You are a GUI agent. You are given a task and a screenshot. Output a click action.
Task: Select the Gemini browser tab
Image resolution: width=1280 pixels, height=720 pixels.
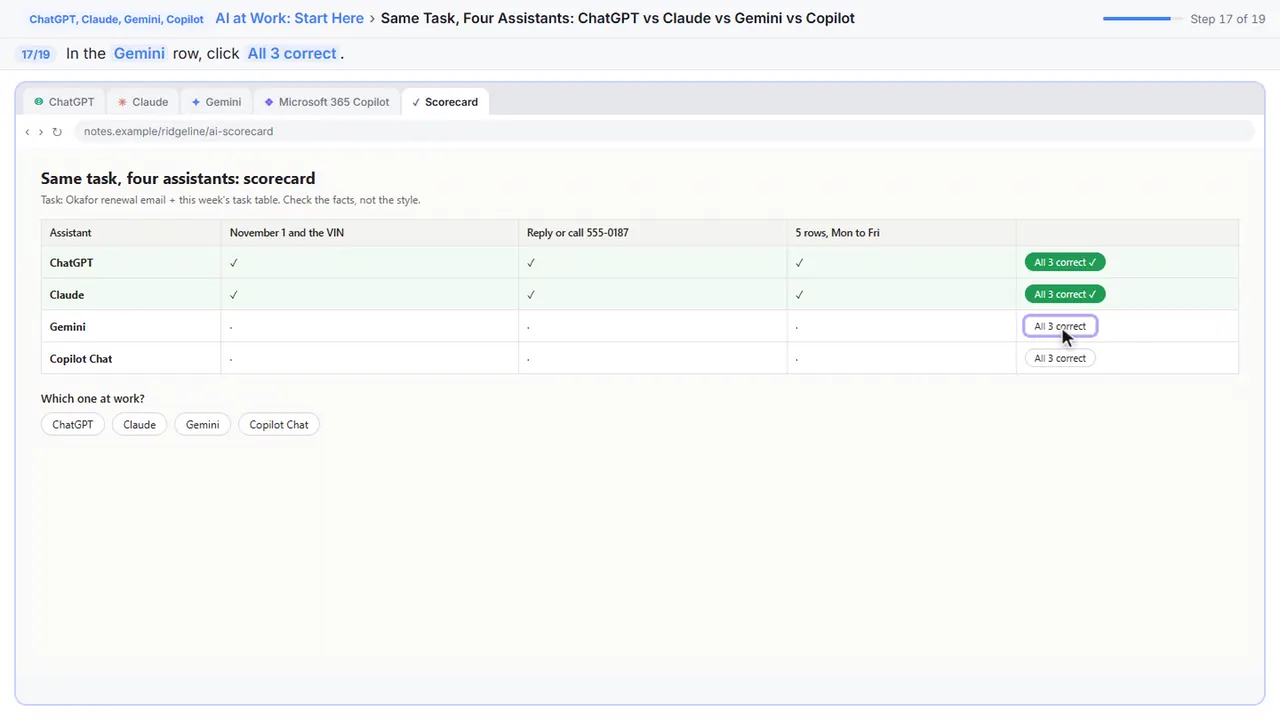pos(216,102)
